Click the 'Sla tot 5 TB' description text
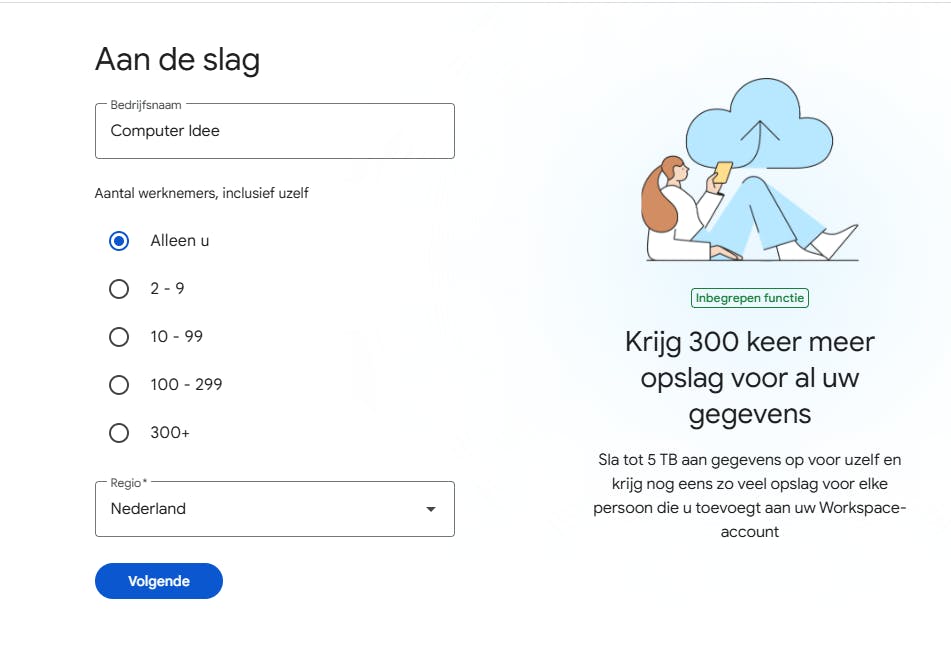The width and height of the screenshot is (951, 669). click(749, 496)
